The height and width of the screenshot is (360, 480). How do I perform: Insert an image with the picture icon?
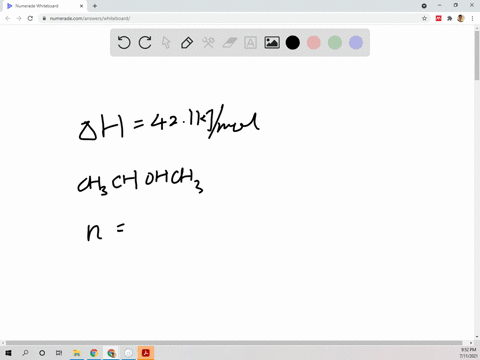pyautogui.click(x=272, y=43)
